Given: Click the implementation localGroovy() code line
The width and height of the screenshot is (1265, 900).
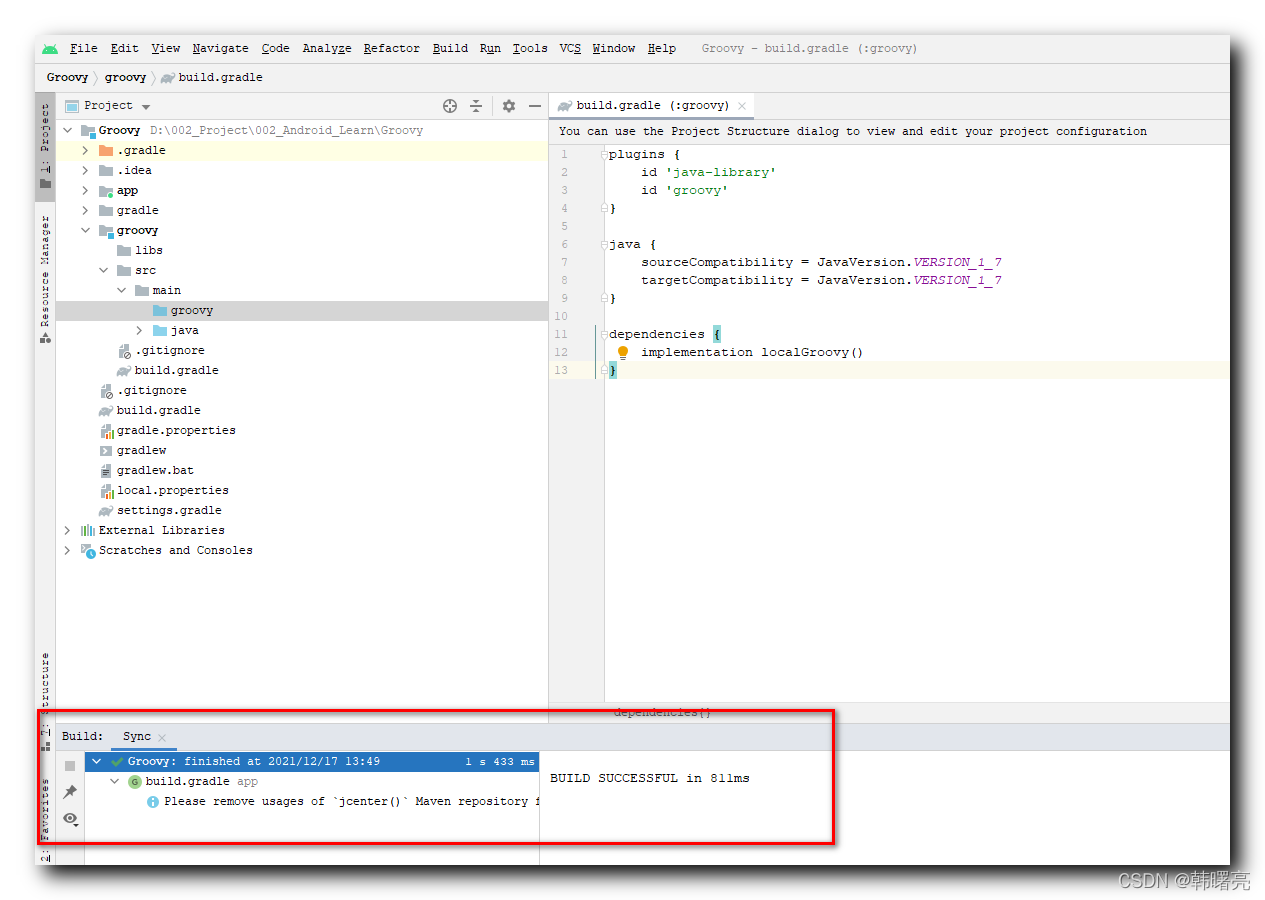Looking at the screenshot, I should click(x=752, y=352).
